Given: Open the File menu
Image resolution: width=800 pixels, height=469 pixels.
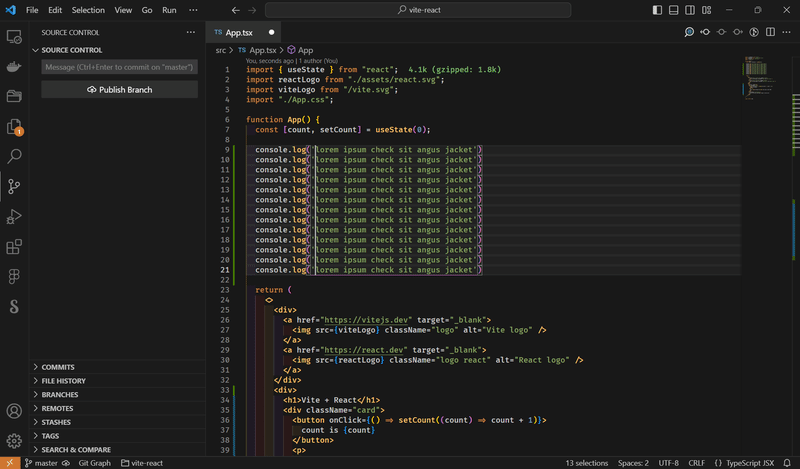Looking at the screenshot, I should pos(32,10).
